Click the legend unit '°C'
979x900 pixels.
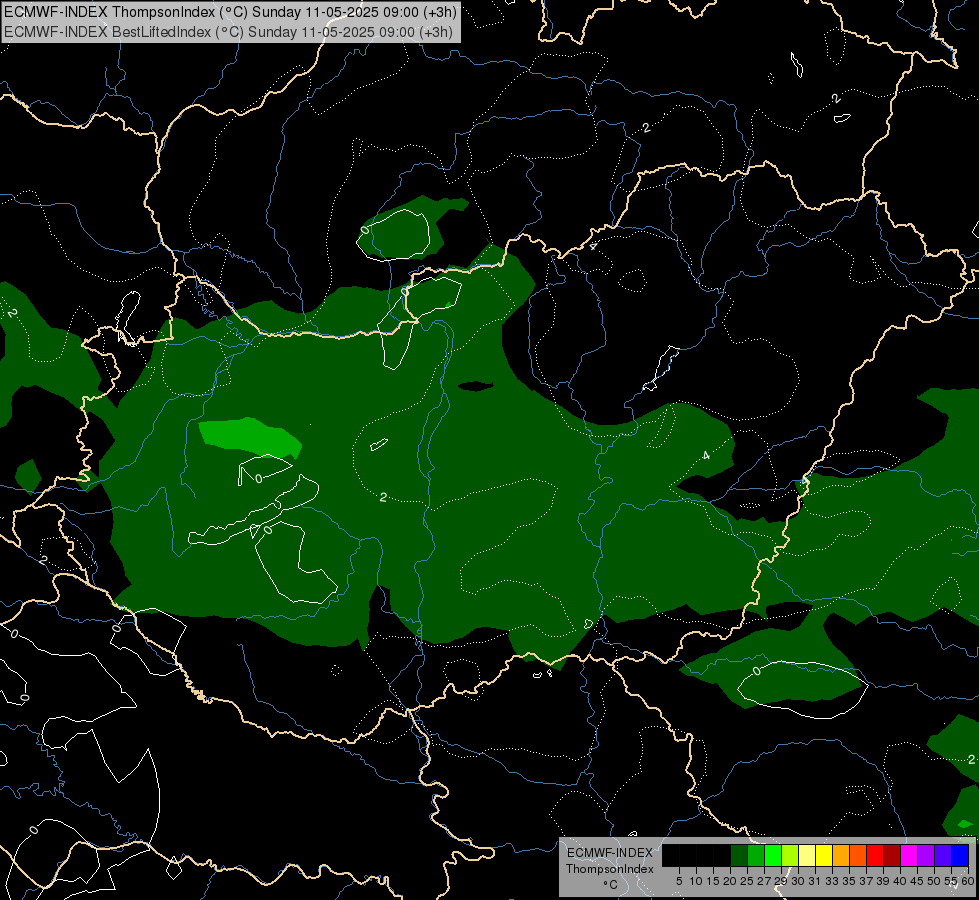[x=610, y=885]
